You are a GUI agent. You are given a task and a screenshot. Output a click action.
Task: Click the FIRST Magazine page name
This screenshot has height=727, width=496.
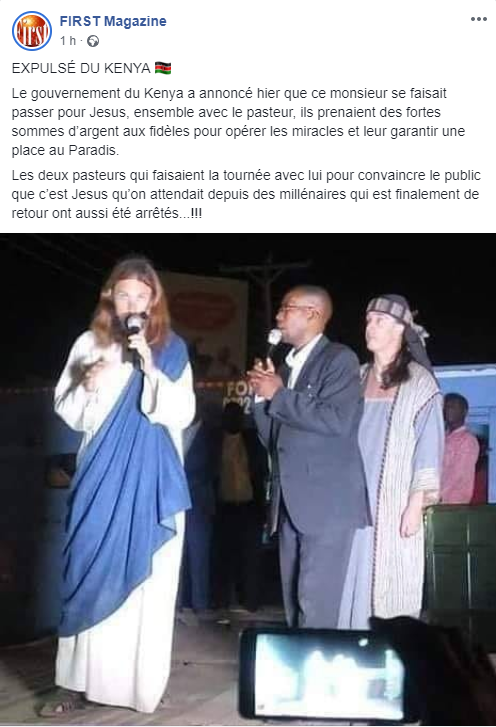pos(113,21)
